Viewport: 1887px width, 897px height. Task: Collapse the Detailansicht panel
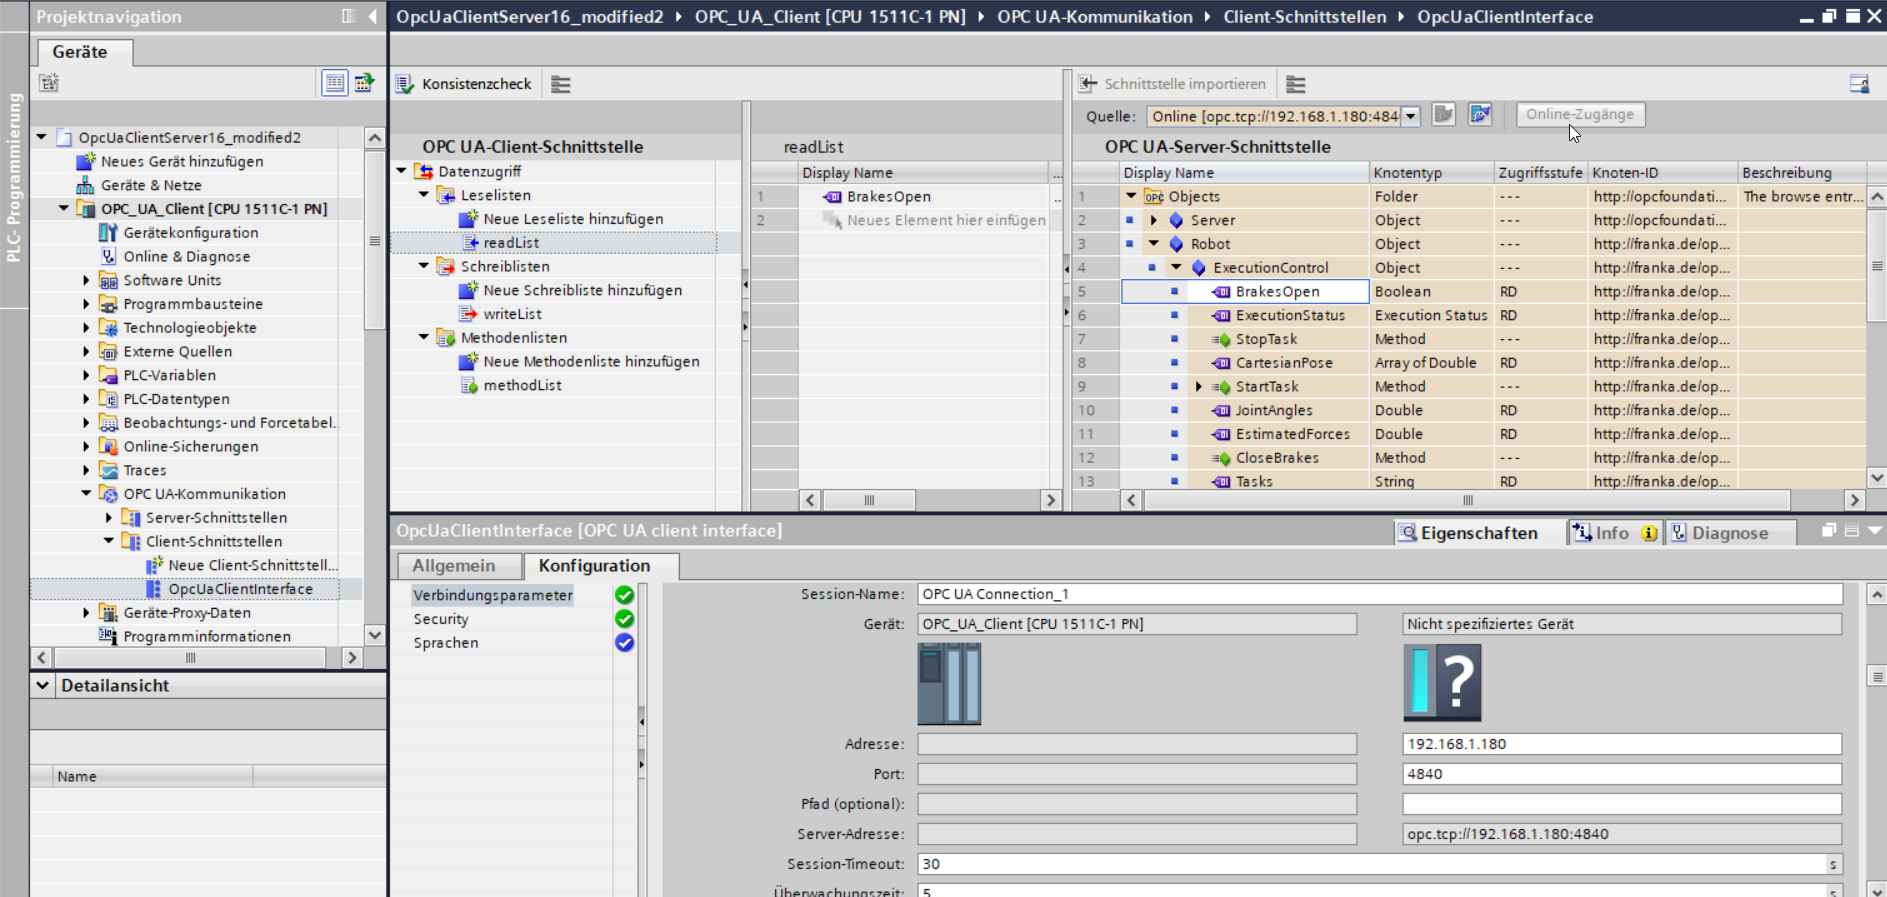point(43,685)
